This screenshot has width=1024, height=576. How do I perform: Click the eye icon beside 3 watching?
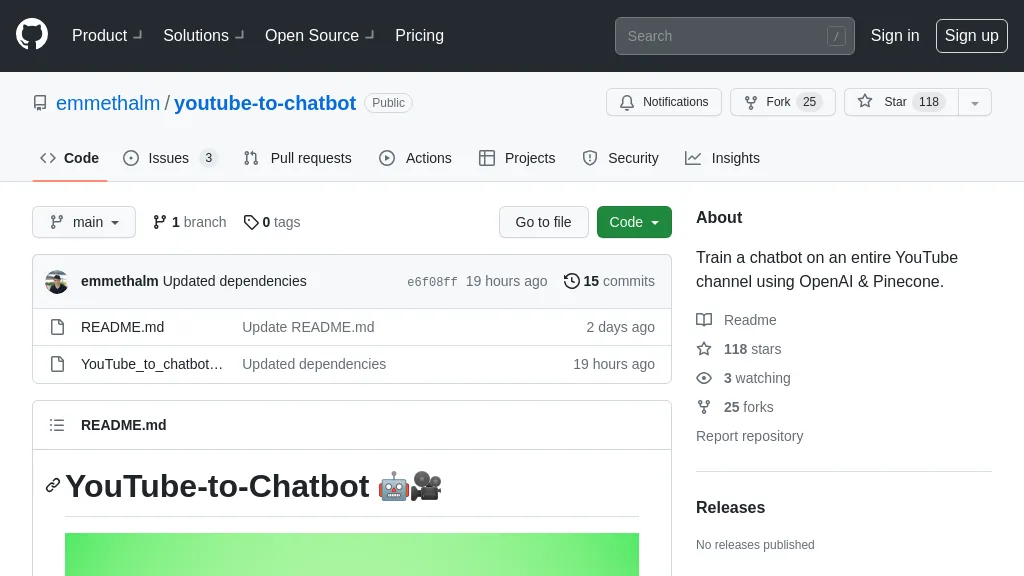tap(704, 378)
